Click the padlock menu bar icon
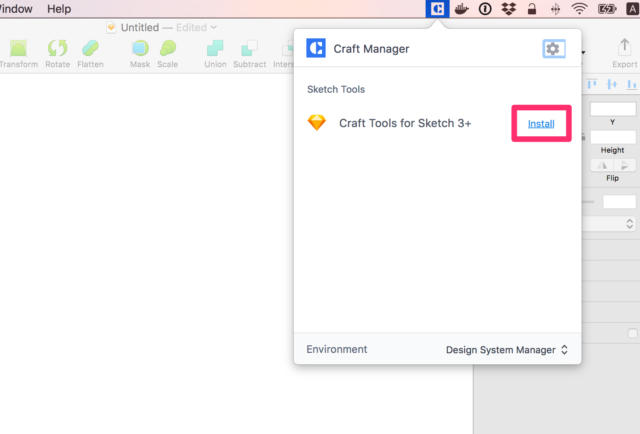Viewport: 640px width, 434px height. [x=532, y=9]
